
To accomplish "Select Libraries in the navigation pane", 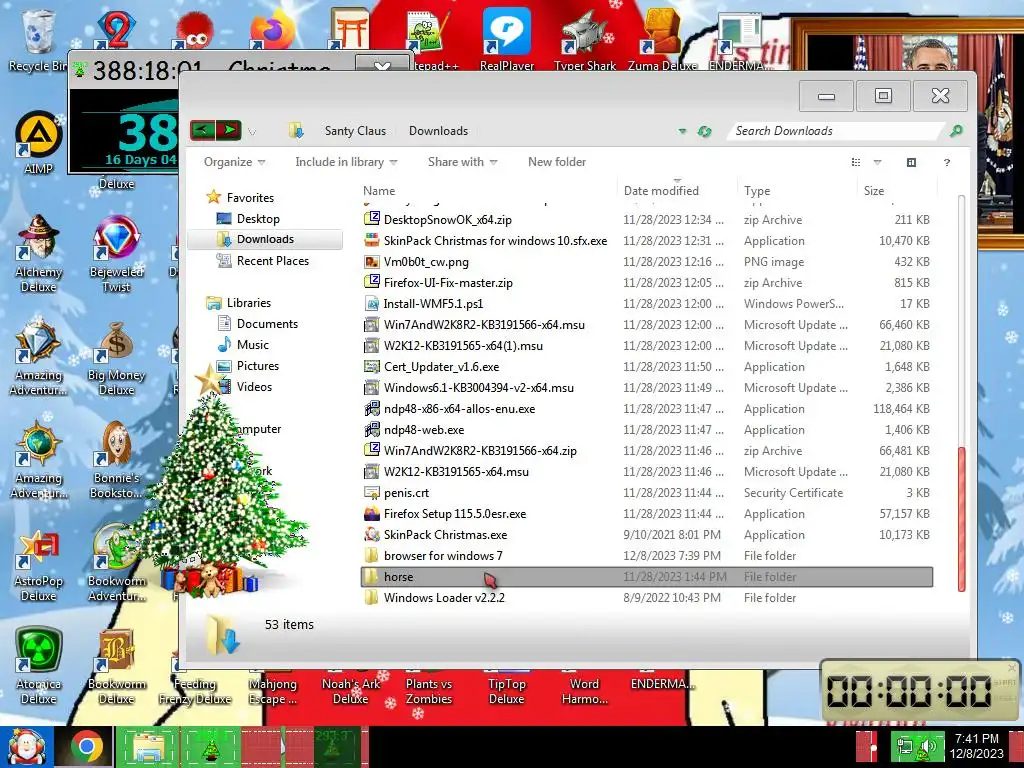I will pos(248,302).
